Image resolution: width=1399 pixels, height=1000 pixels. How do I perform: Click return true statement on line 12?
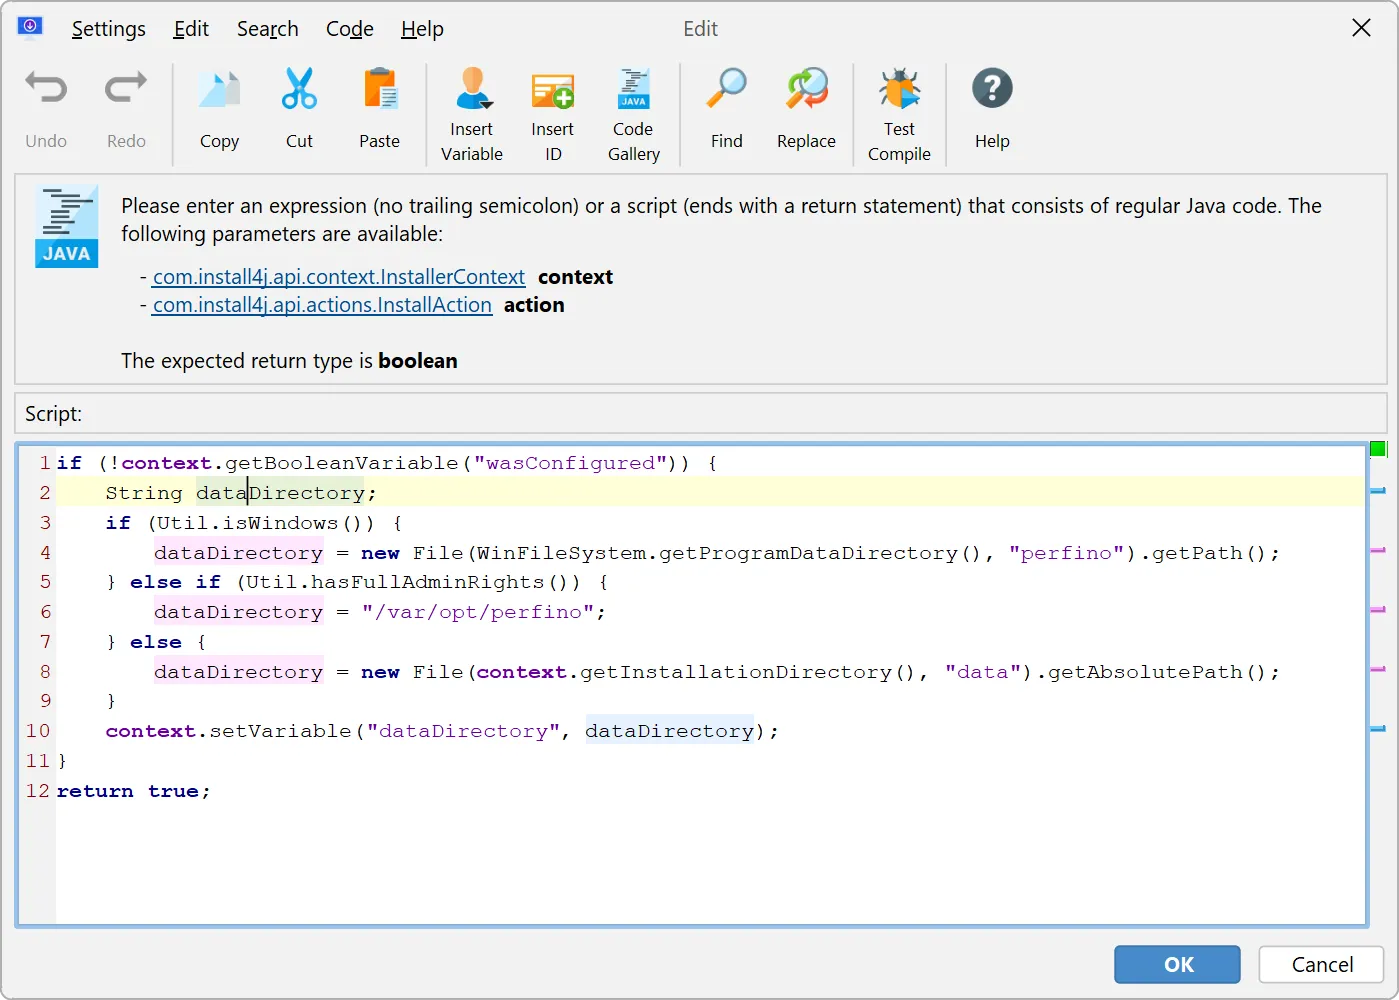tap(133, 791)
